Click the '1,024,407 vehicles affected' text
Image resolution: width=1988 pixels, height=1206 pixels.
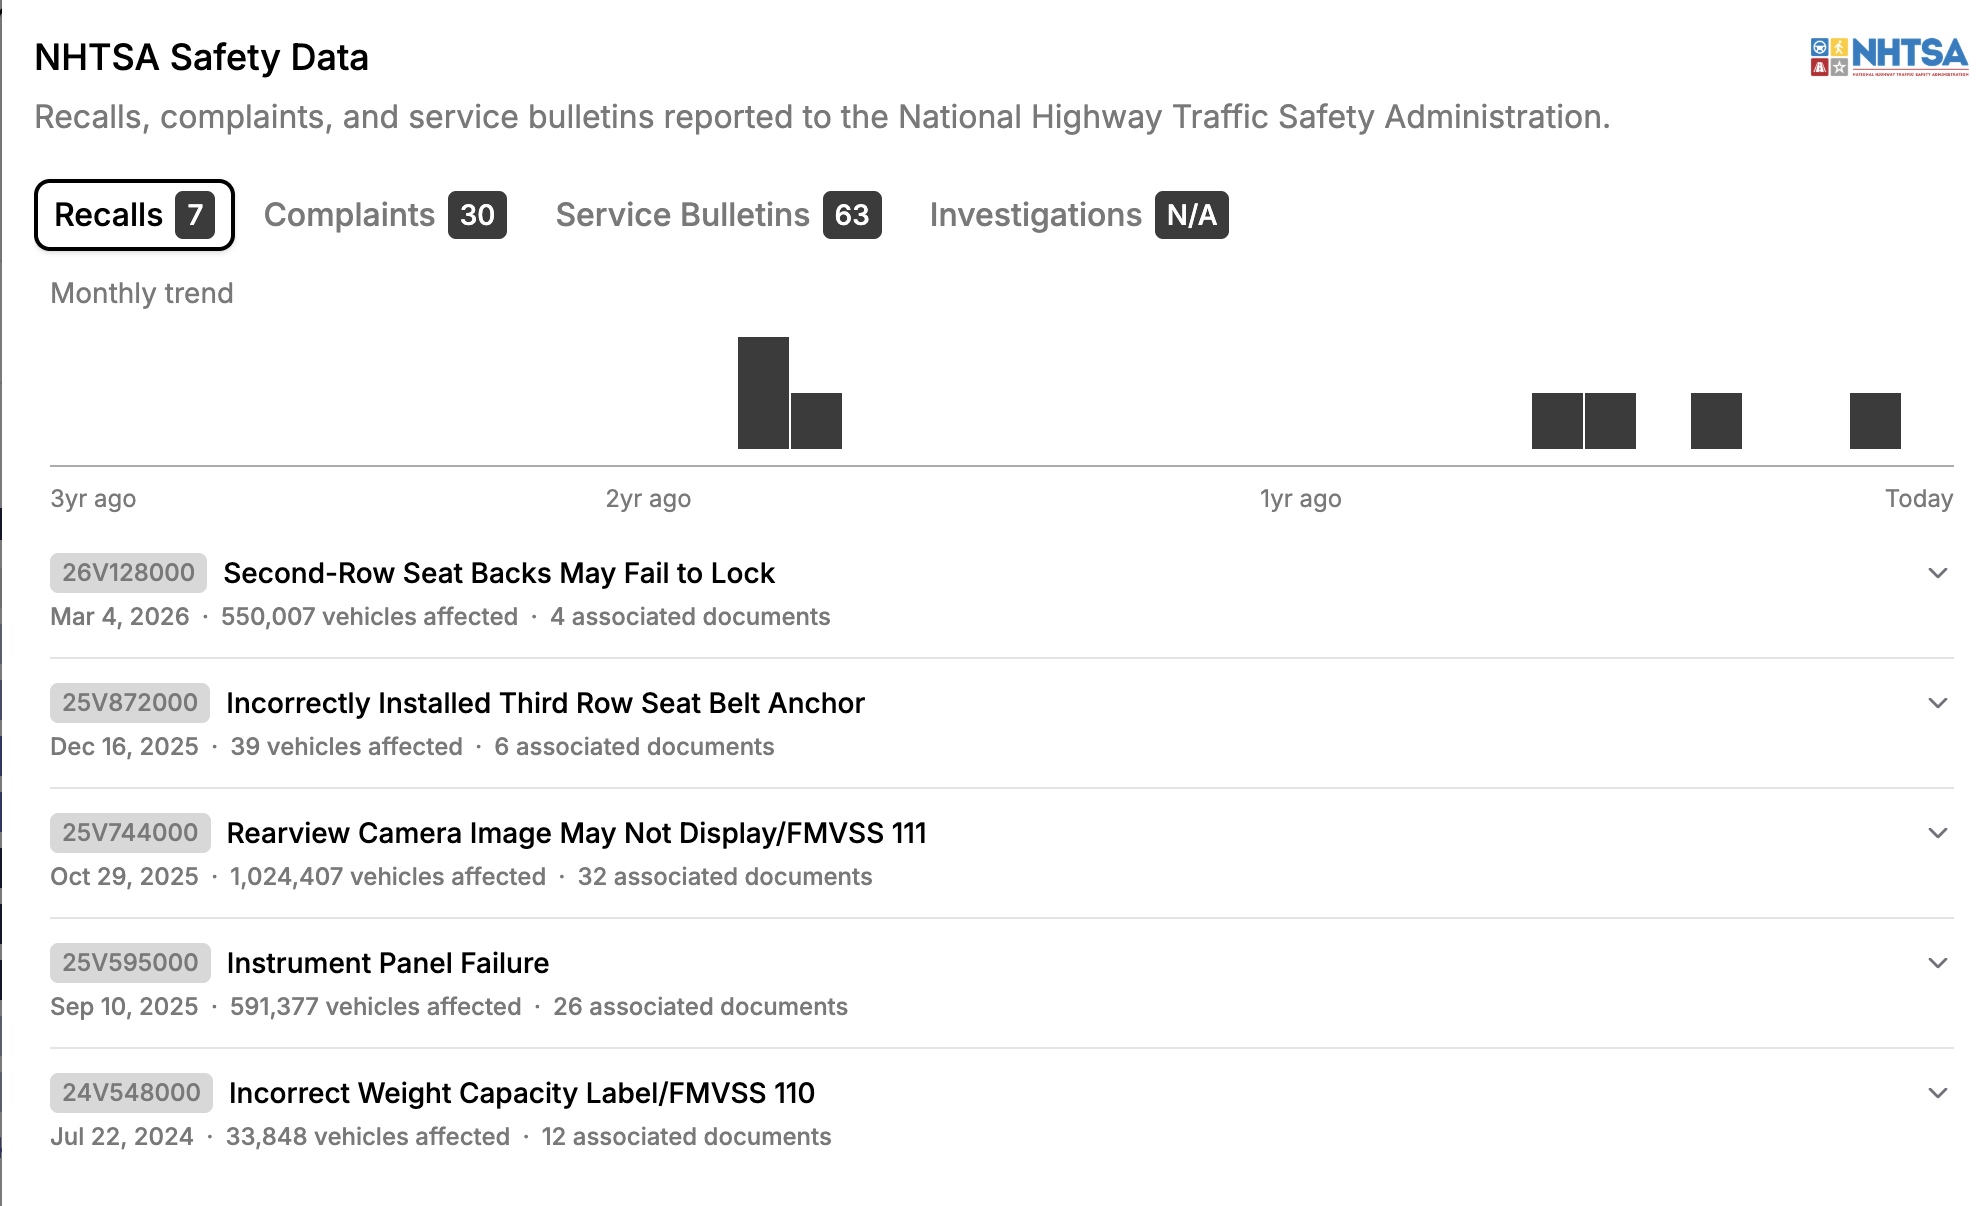click(388, 877)
